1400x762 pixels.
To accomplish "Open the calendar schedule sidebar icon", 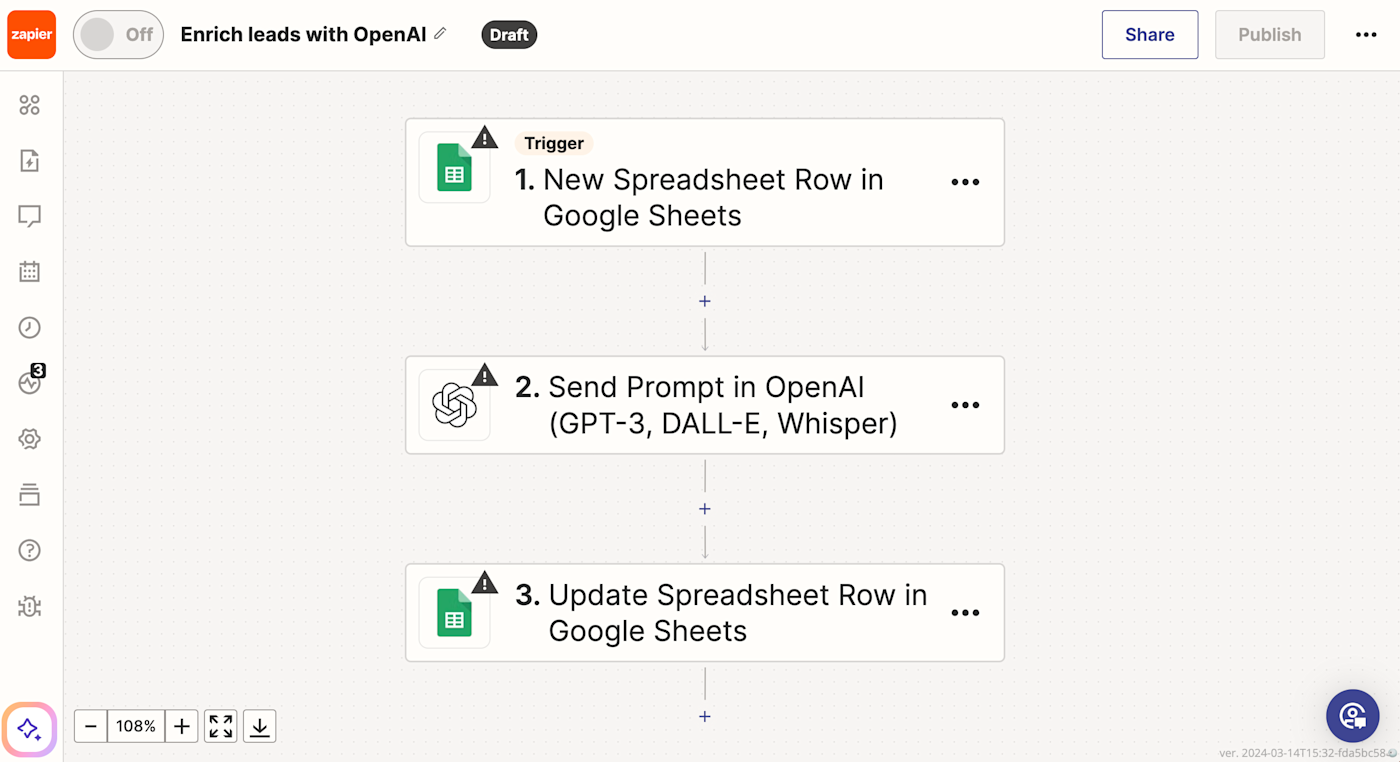I will tap(30, 271).
